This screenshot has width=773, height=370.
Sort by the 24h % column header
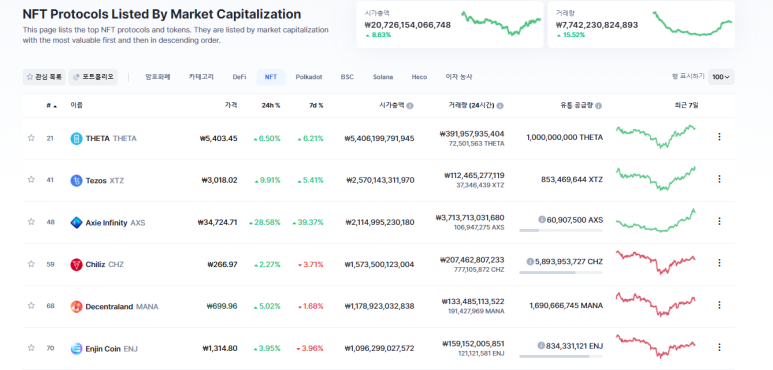271,105
